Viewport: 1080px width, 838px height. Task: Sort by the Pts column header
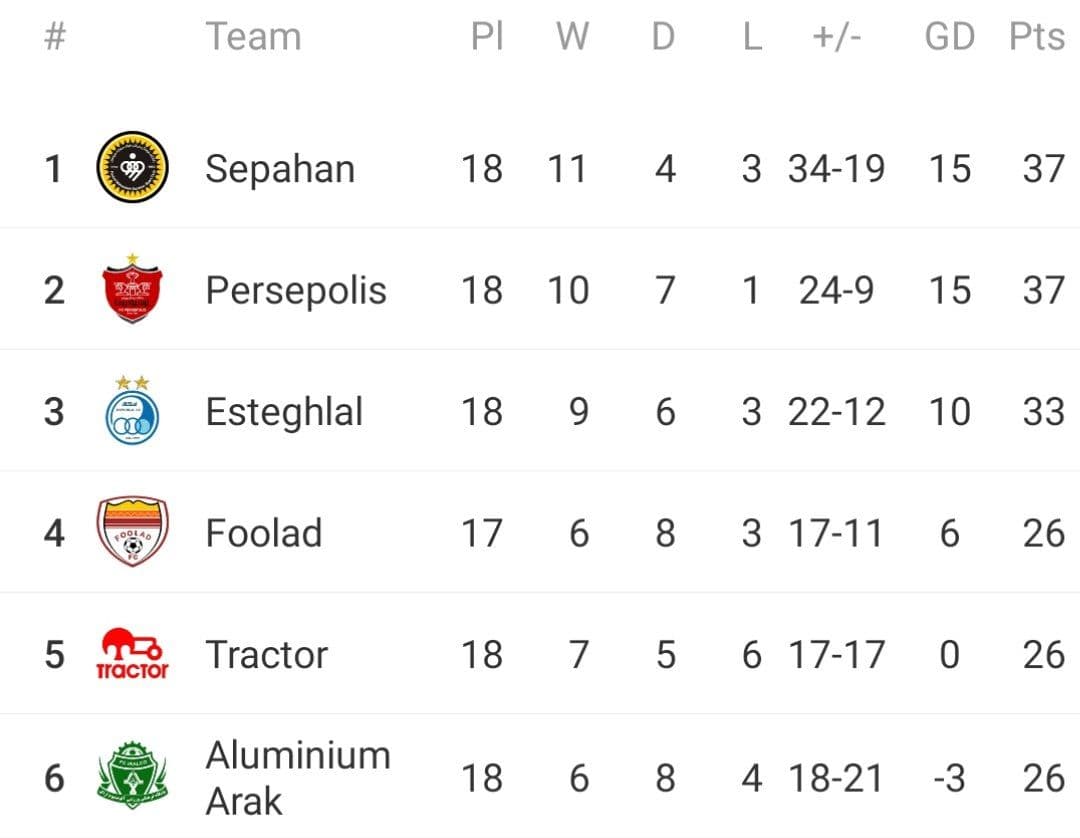(x=1037, y=37)
